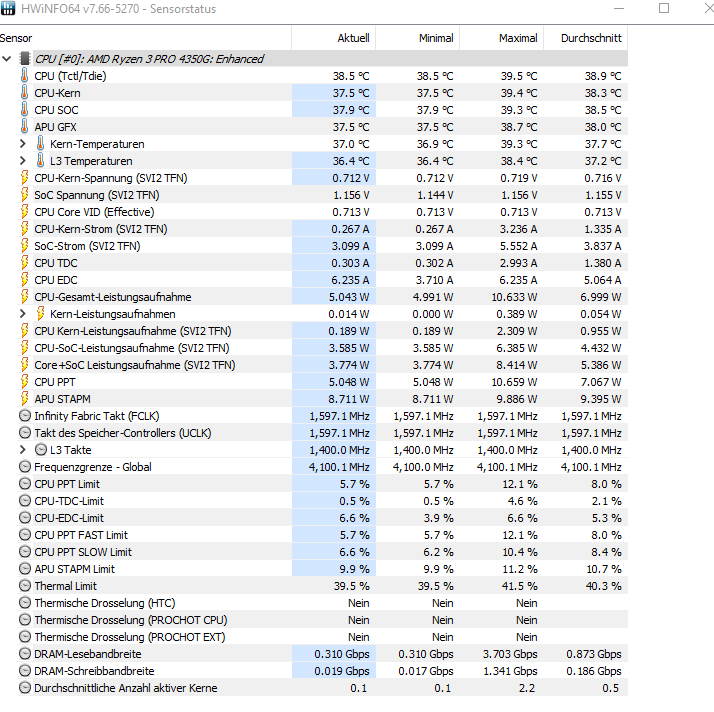Select the CPU PPT FAST Limit row

[322, 535]
